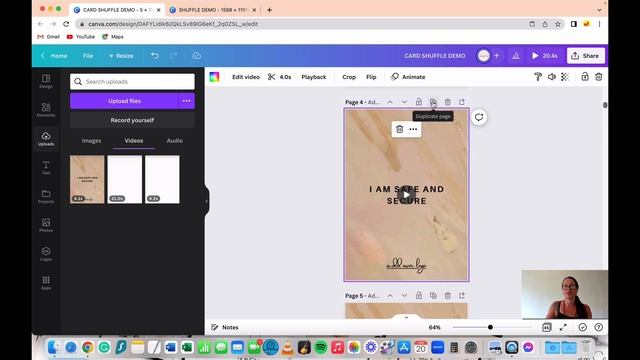
Task: Open the grid view pages icon
Action: click(547, 327)
